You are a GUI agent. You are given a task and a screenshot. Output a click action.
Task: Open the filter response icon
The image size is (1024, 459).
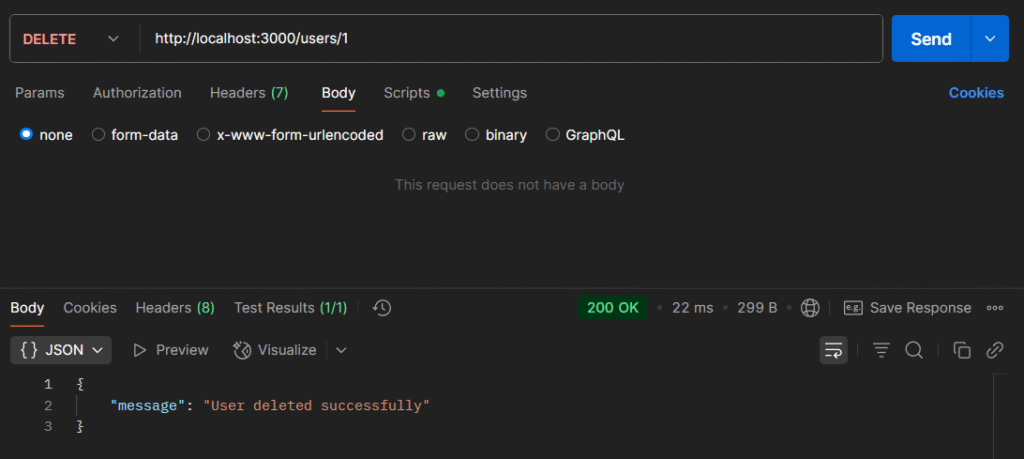[x=882, y=351]
